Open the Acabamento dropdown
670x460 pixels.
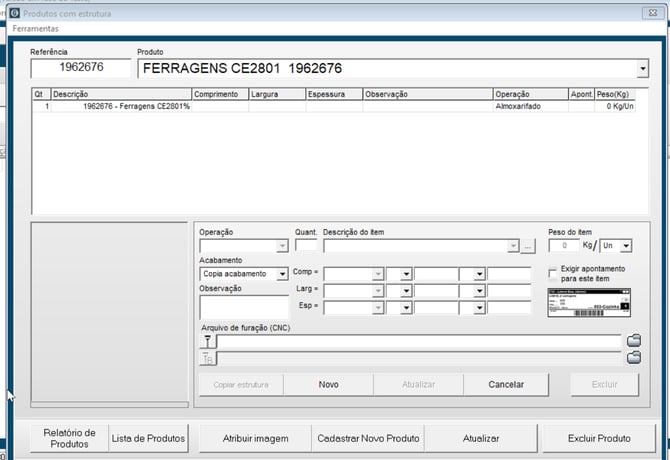(282, 273)
